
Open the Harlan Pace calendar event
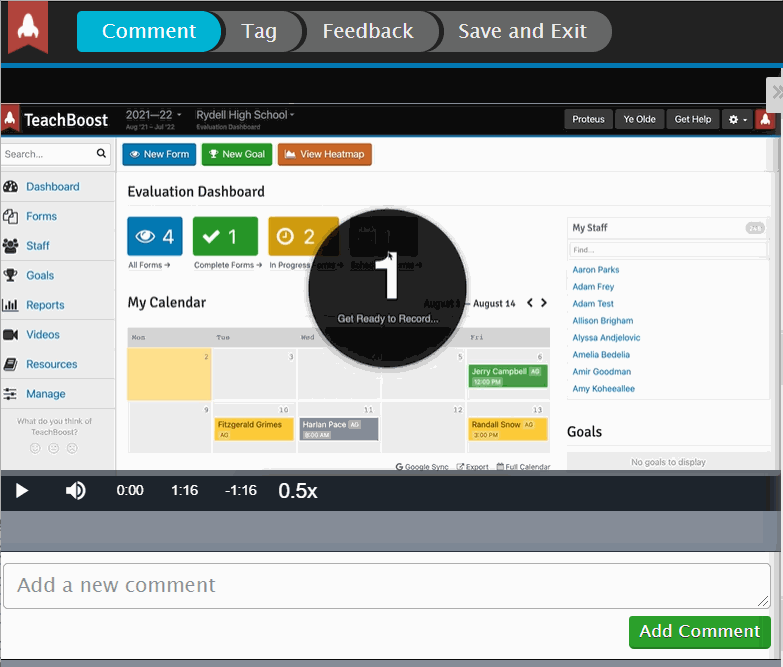tap(339, 429)
